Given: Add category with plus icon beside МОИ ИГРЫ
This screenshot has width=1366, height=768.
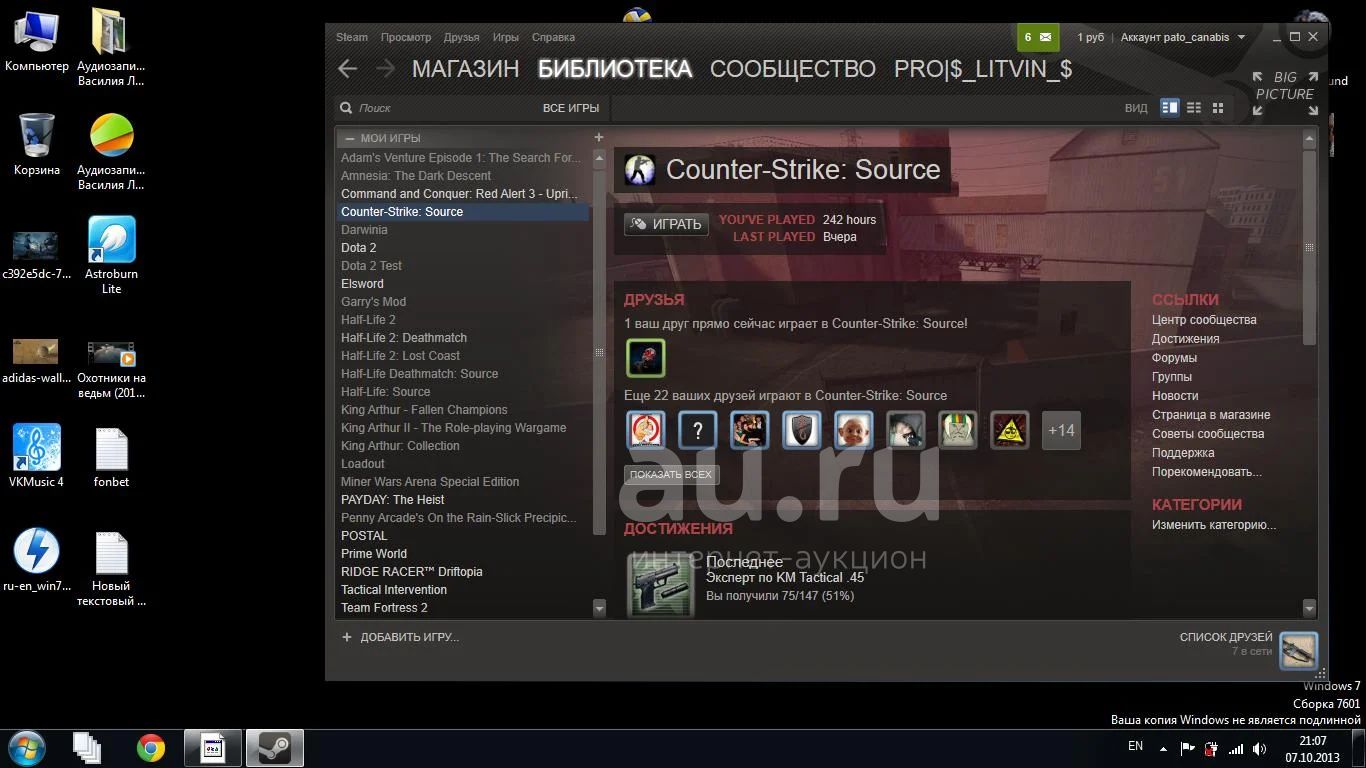Looking at the screenshot, I should click(599, 137).
